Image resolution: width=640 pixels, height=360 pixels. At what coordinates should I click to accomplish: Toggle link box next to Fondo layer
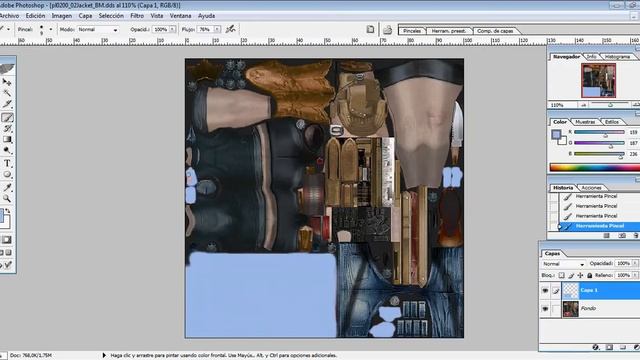tap(556, 309)
